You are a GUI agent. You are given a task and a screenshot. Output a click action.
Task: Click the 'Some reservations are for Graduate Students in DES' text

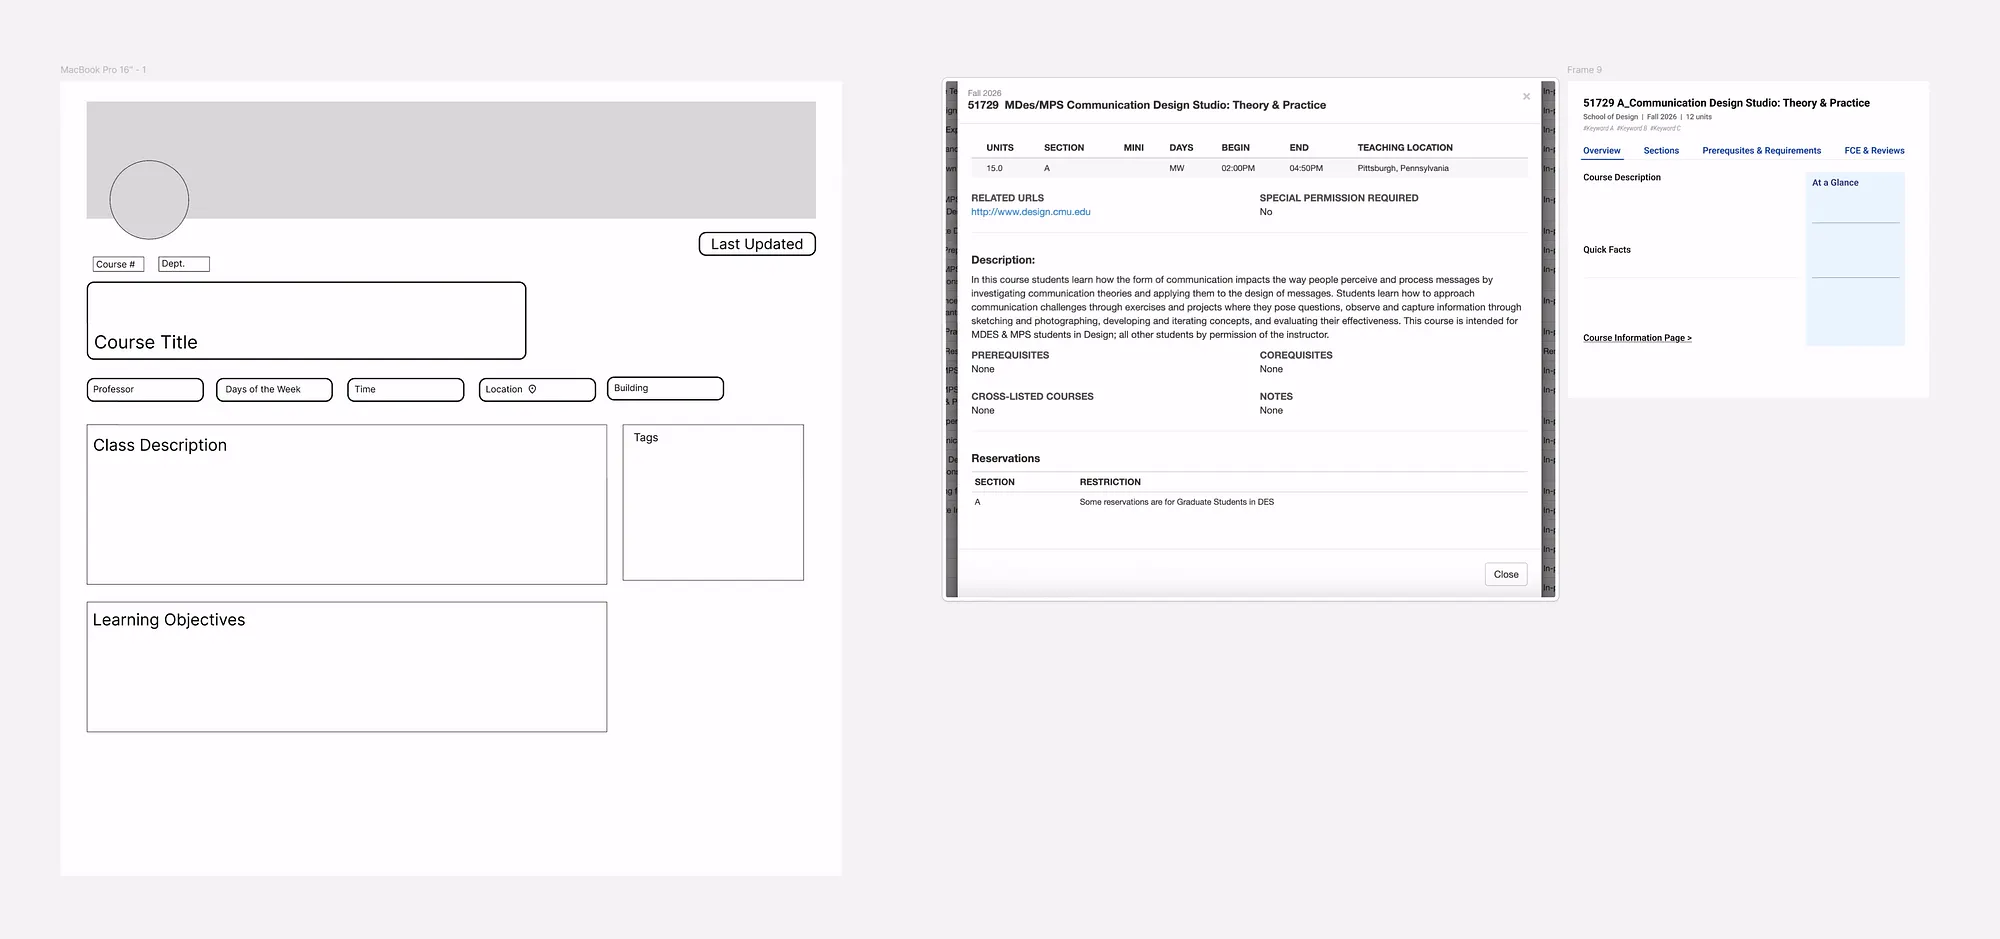tap(1176, 502)
